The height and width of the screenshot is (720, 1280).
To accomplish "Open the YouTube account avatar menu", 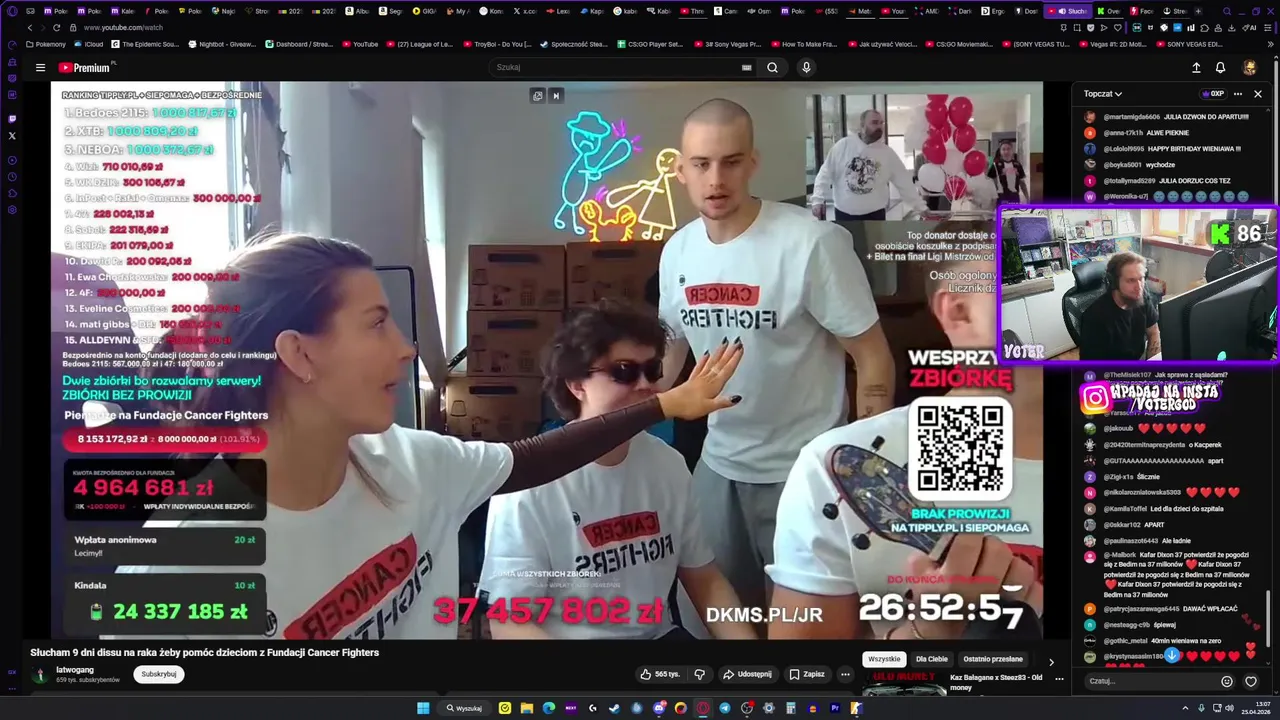I will click(1249, 68).
